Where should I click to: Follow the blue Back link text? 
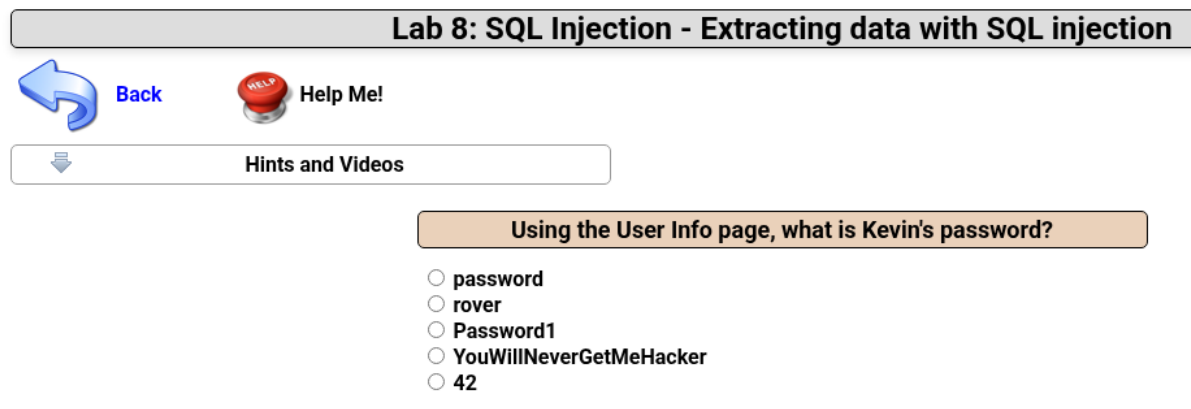click(139, 94)
